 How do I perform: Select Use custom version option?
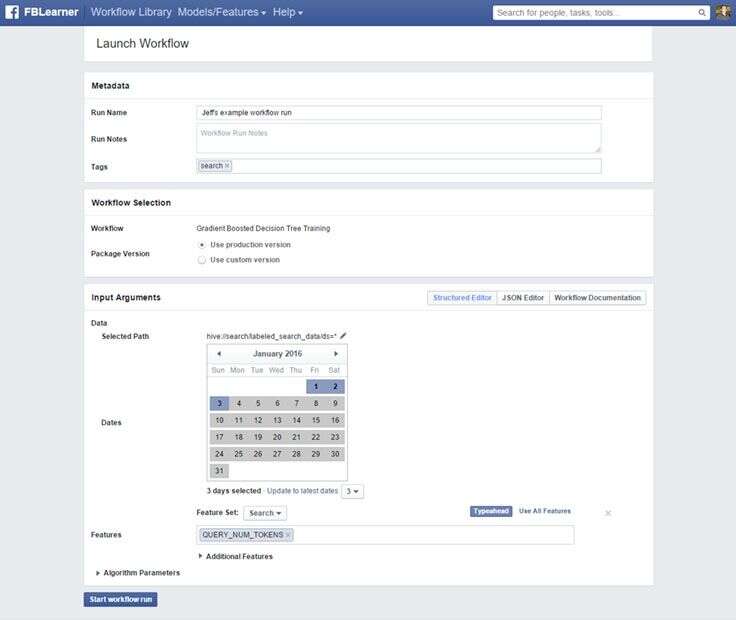(202, 260)
